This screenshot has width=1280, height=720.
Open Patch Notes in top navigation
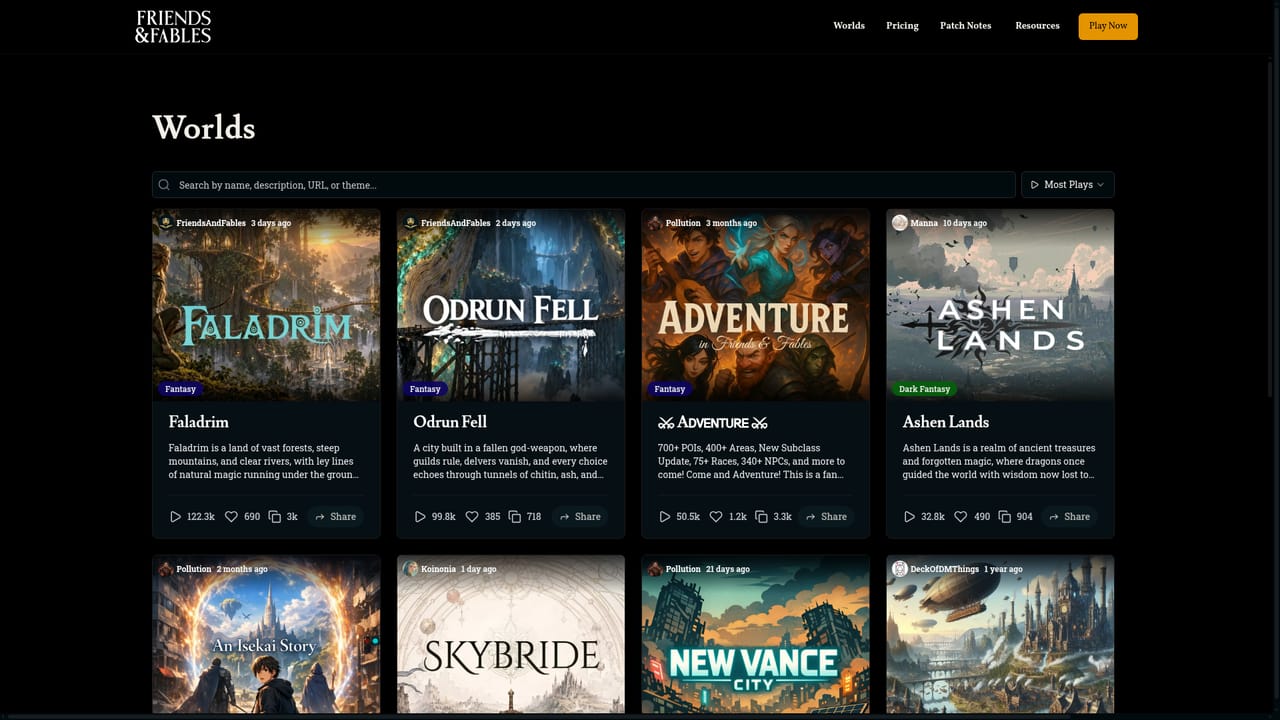click(966, 26)
